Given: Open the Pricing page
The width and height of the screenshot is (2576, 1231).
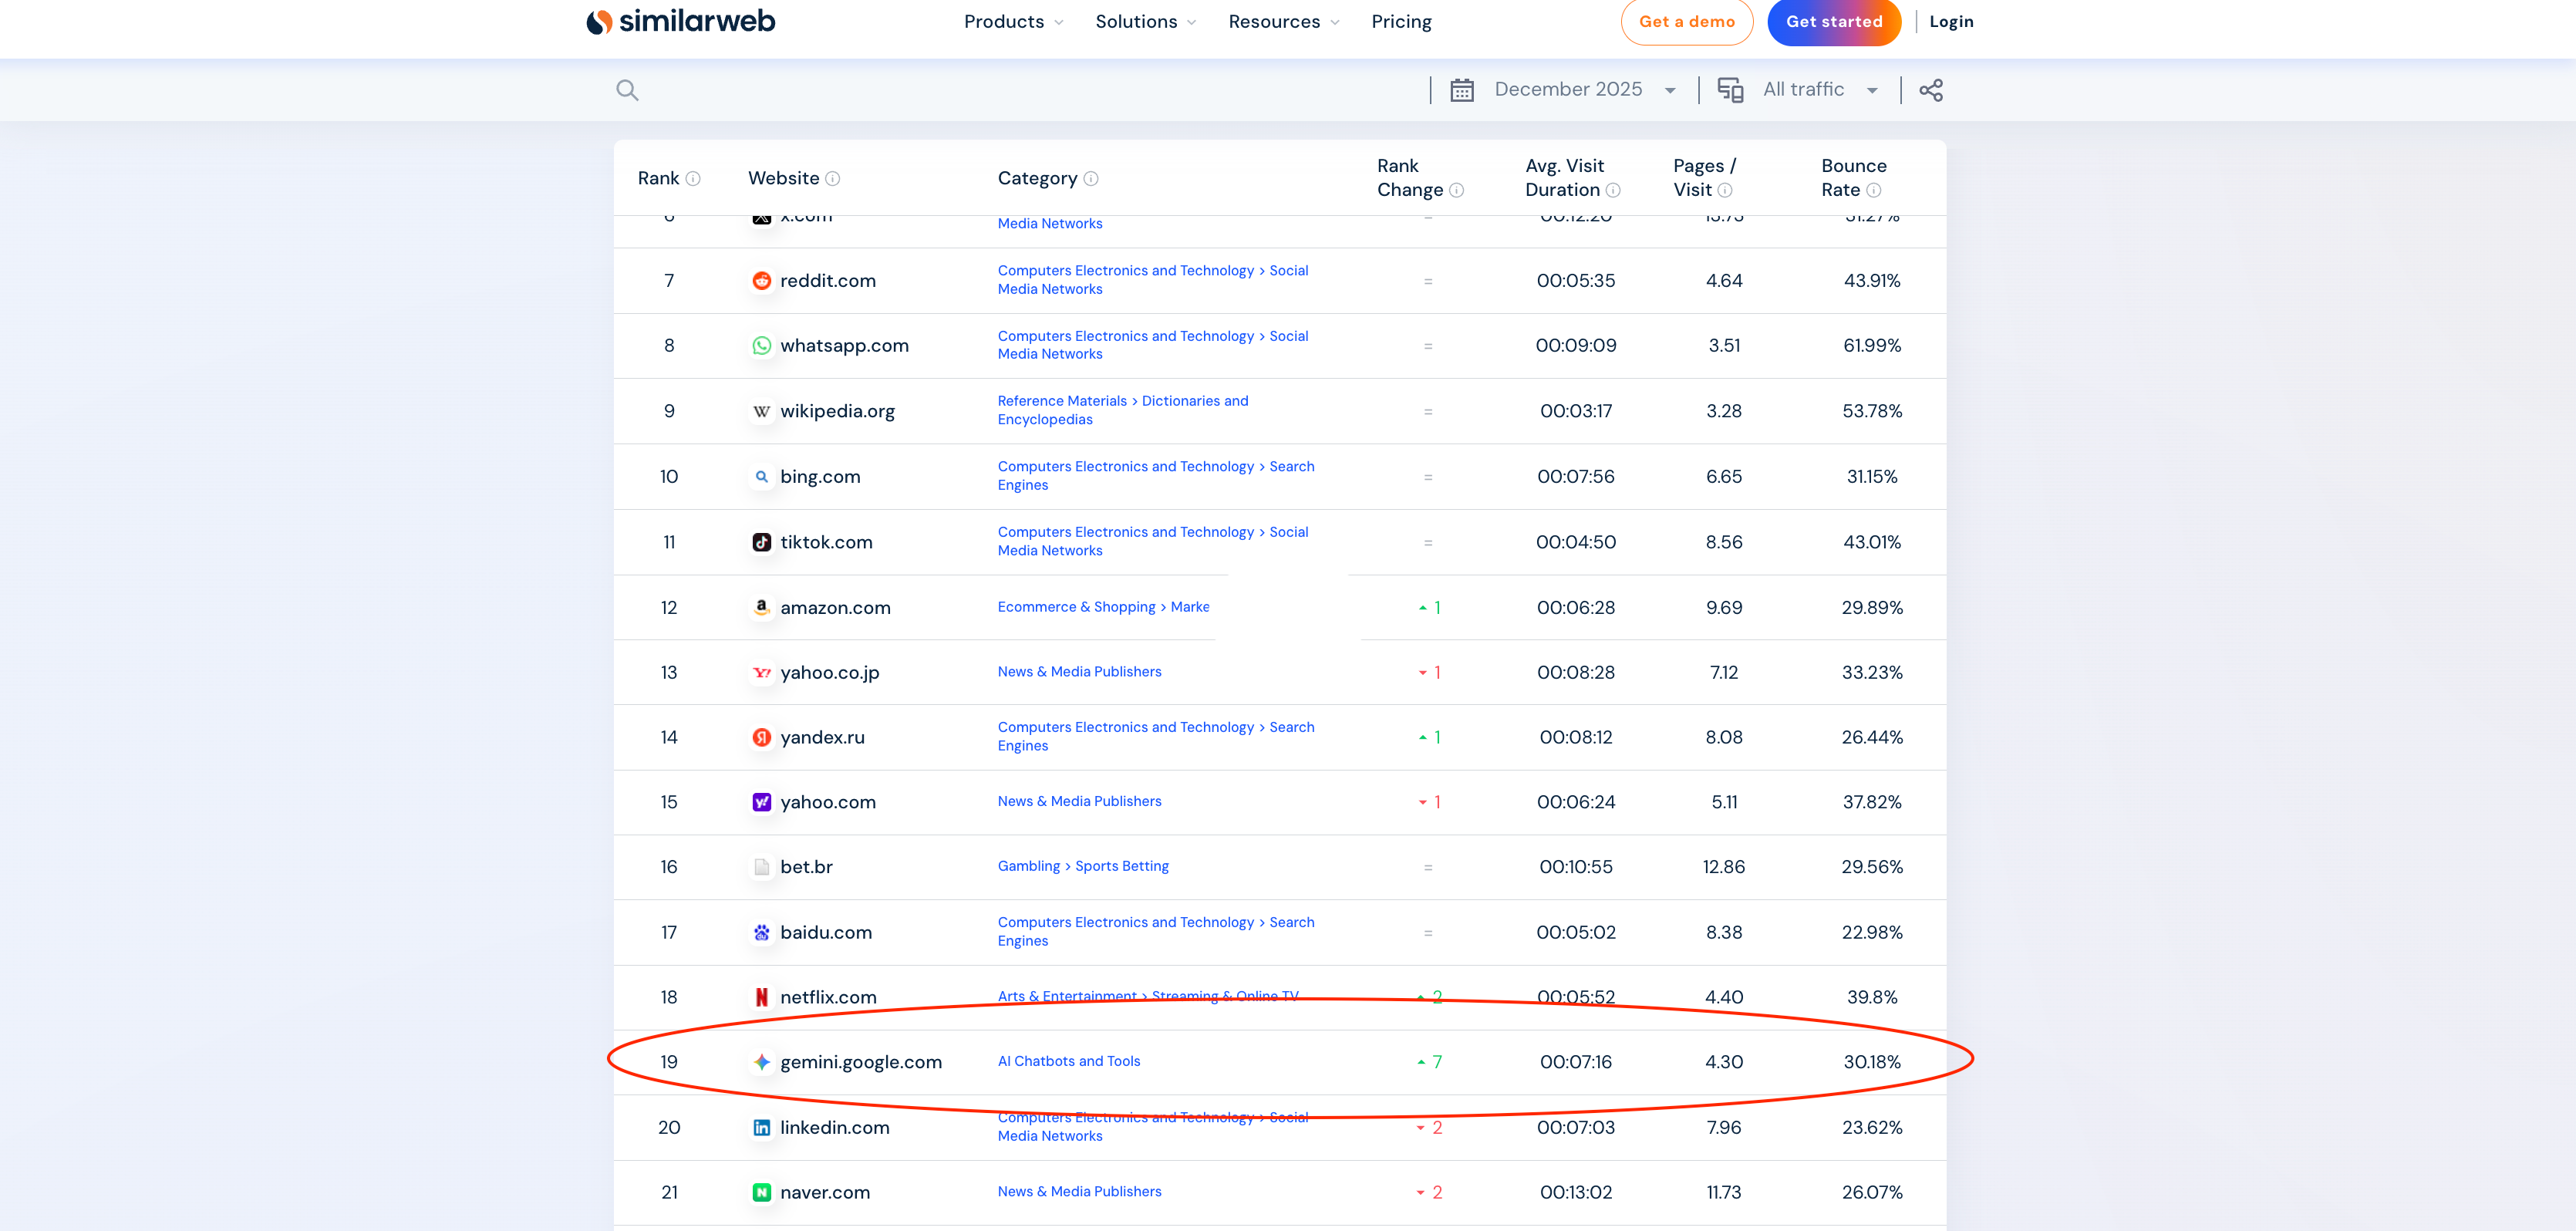Looking at the screenshot, I should (1401, 22).
